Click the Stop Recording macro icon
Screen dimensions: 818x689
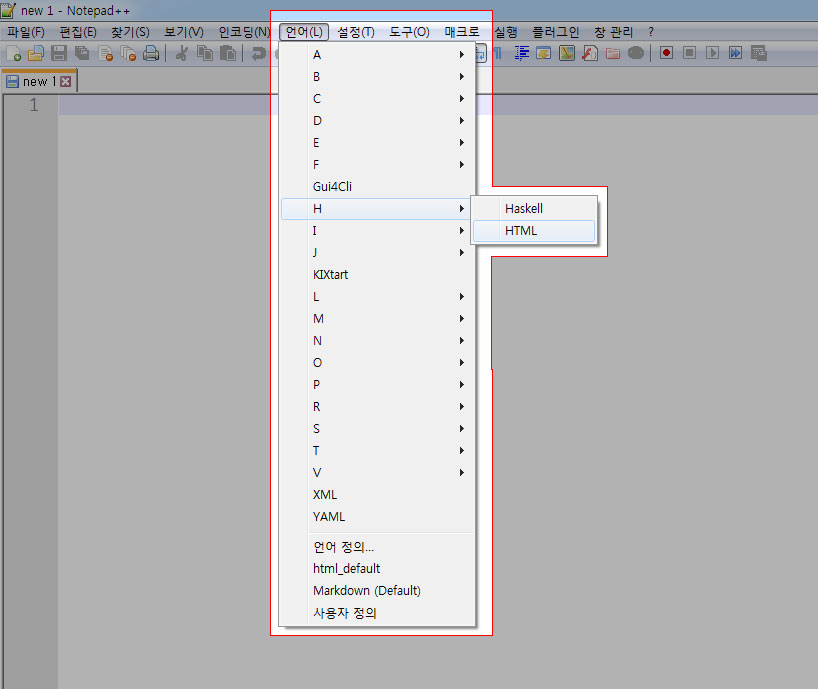click(x=689, y=53)
